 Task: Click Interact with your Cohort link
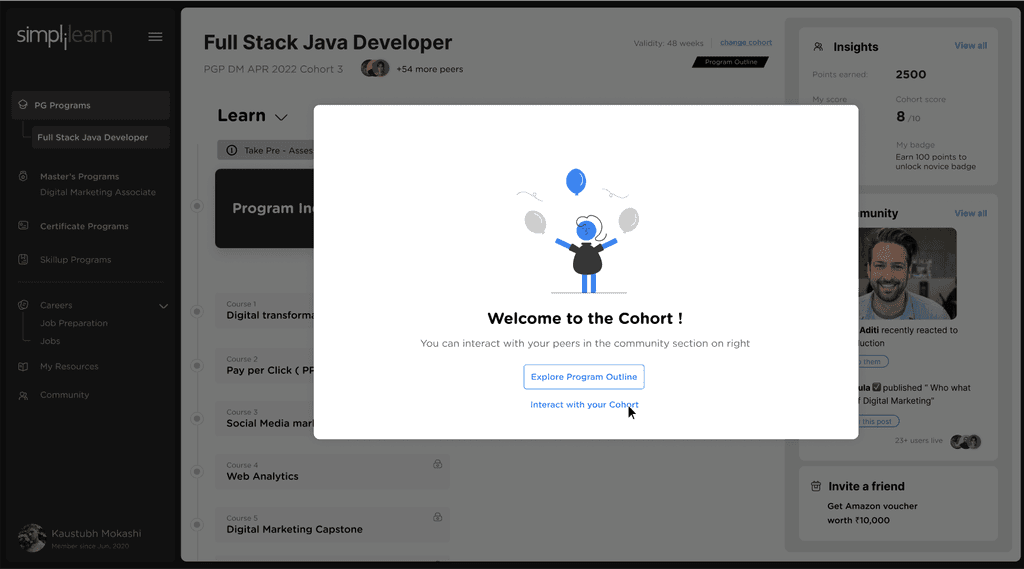(584, 404)
